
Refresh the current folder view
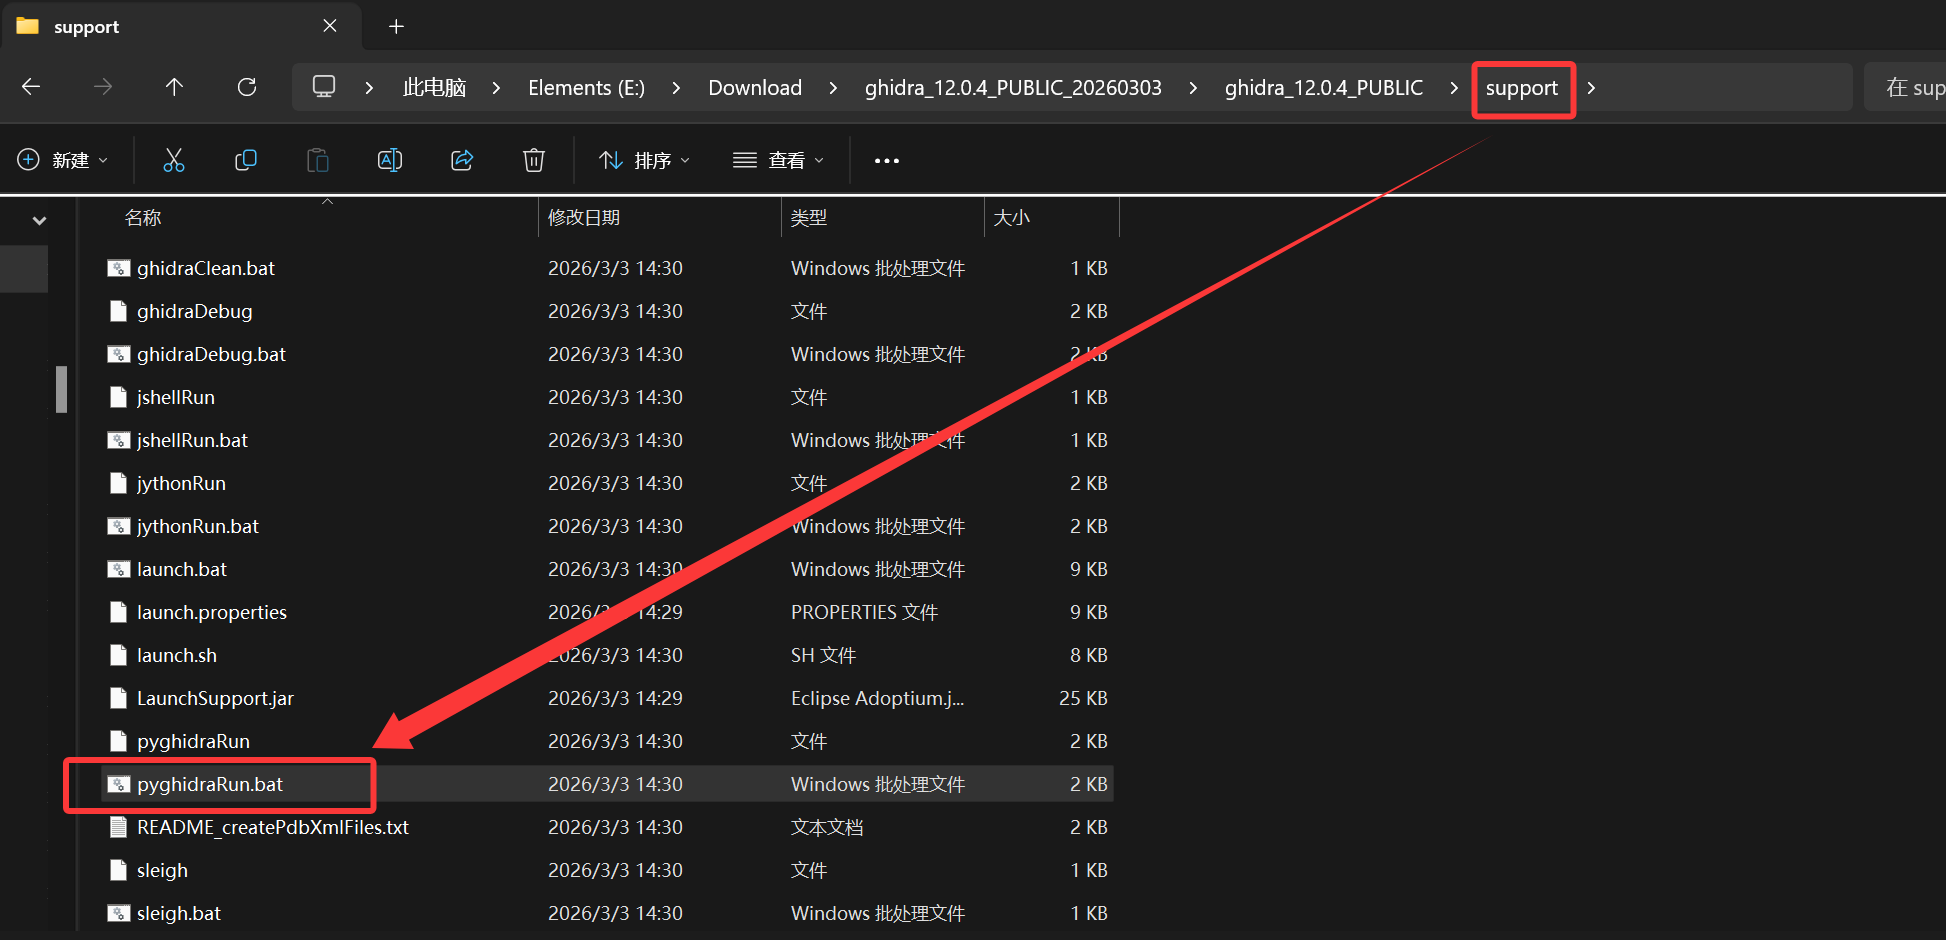[247, 87]
